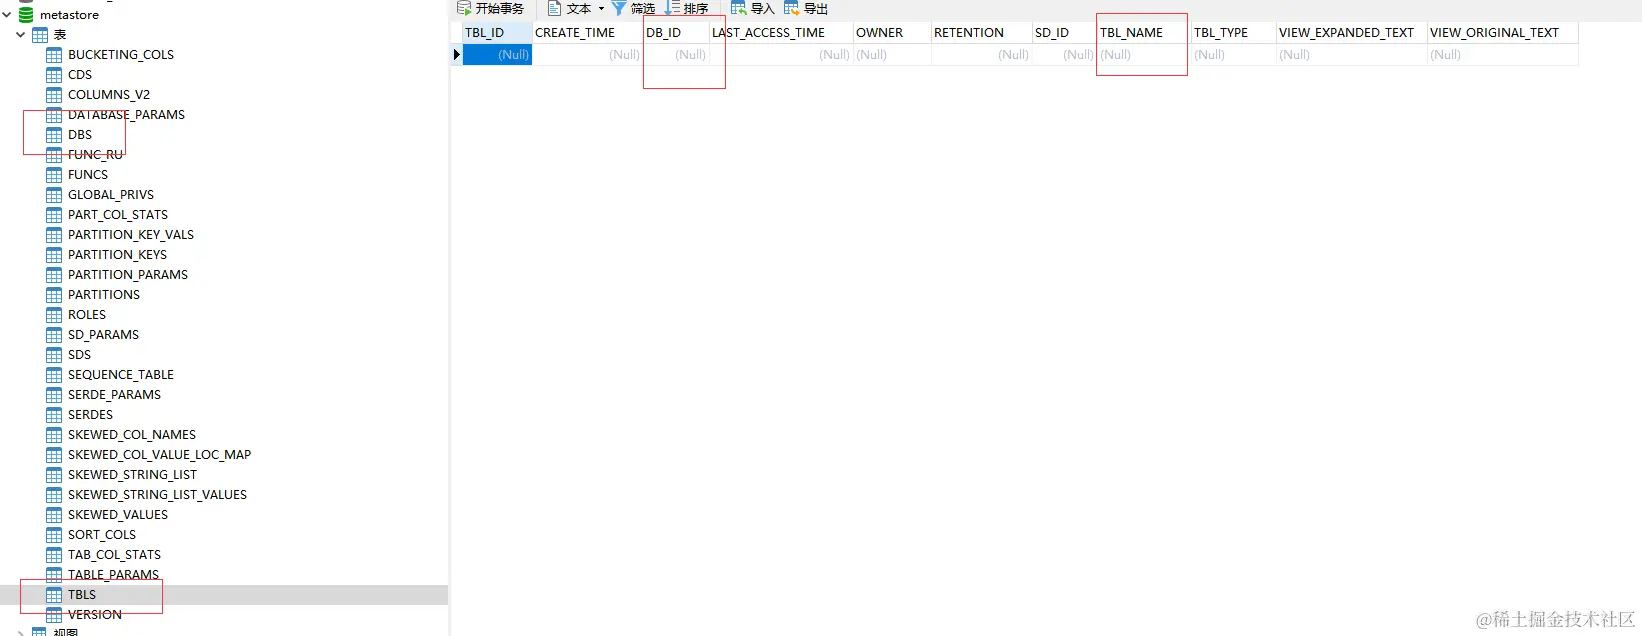The image size is (1642, 636).
Task: Collapse the metastore database node
Action: point(7,15)
